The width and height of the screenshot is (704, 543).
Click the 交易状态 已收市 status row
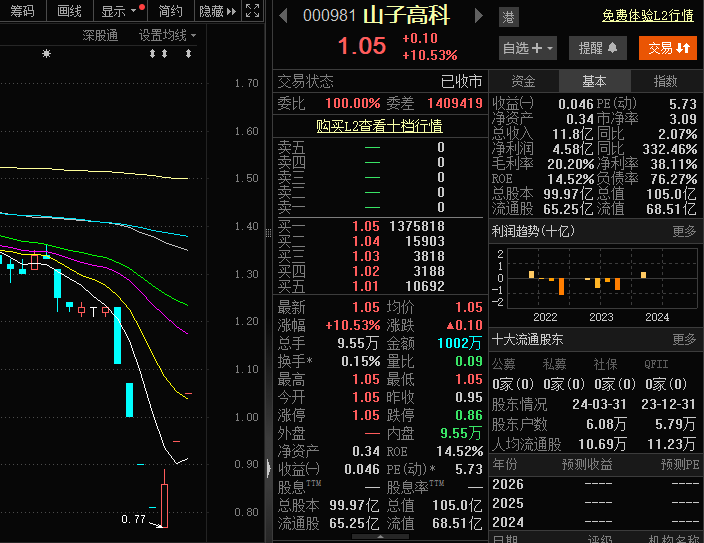pyautogui.click(x=380, y=81)
